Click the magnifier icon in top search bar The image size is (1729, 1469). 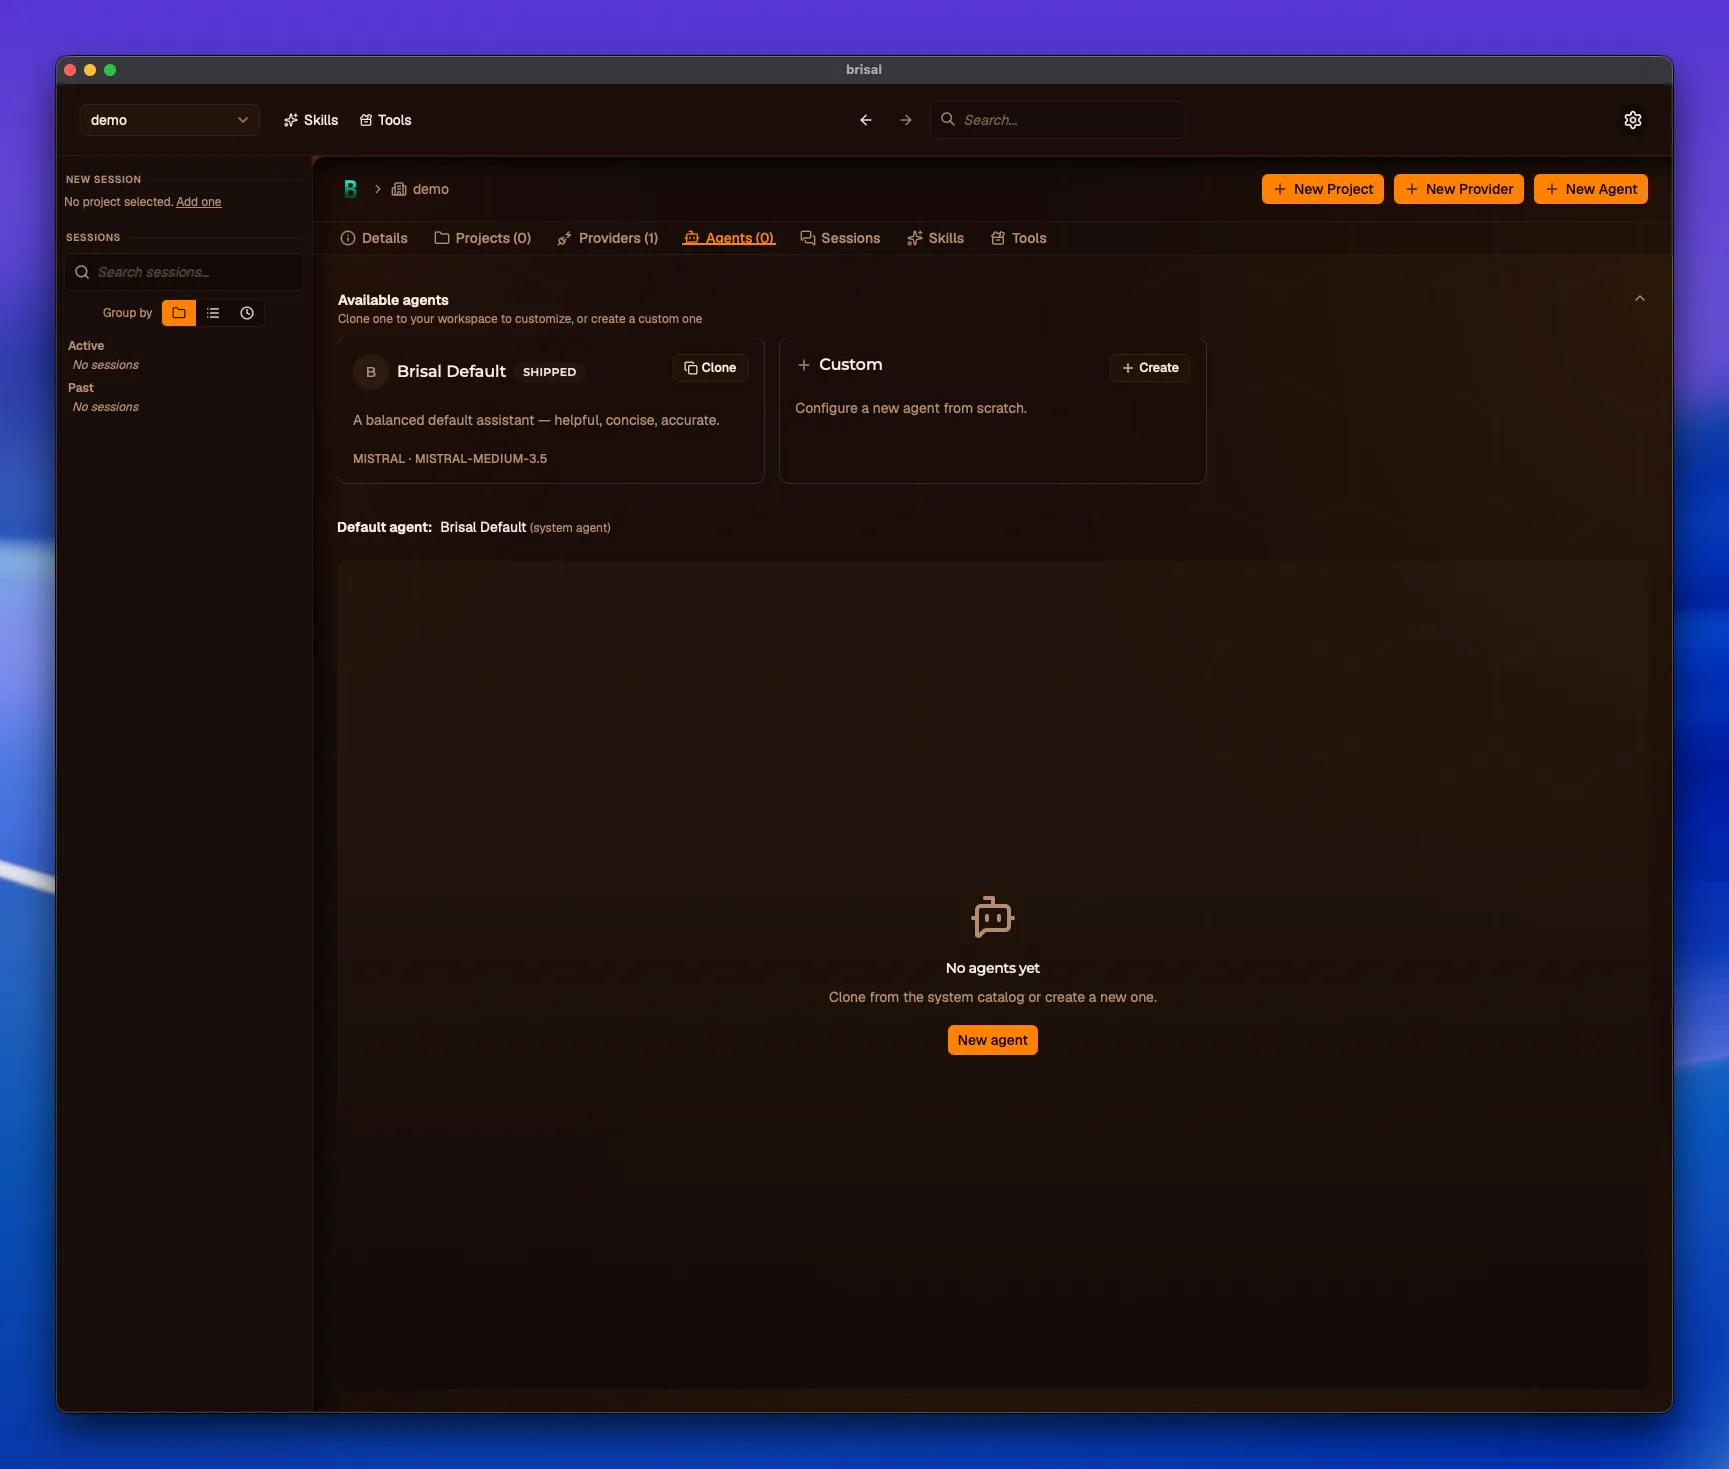[x=948, y=119]
